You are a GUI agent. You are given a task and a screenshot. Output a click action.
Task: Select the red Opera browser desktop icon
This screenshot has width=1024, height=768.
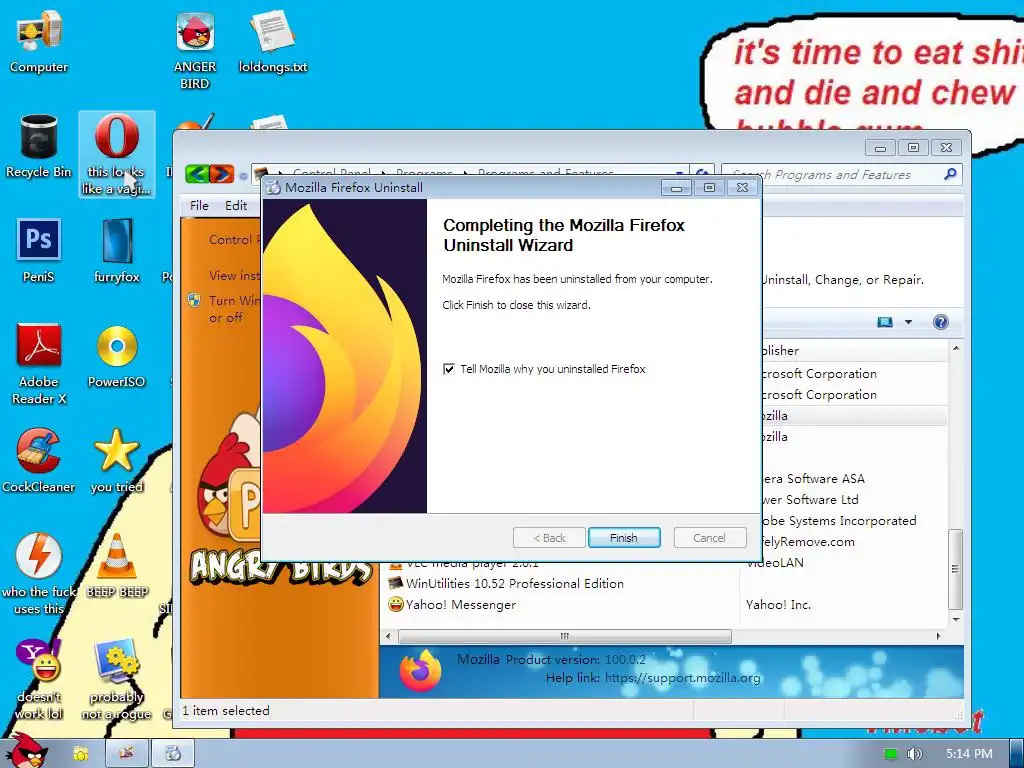pos(116,153)
